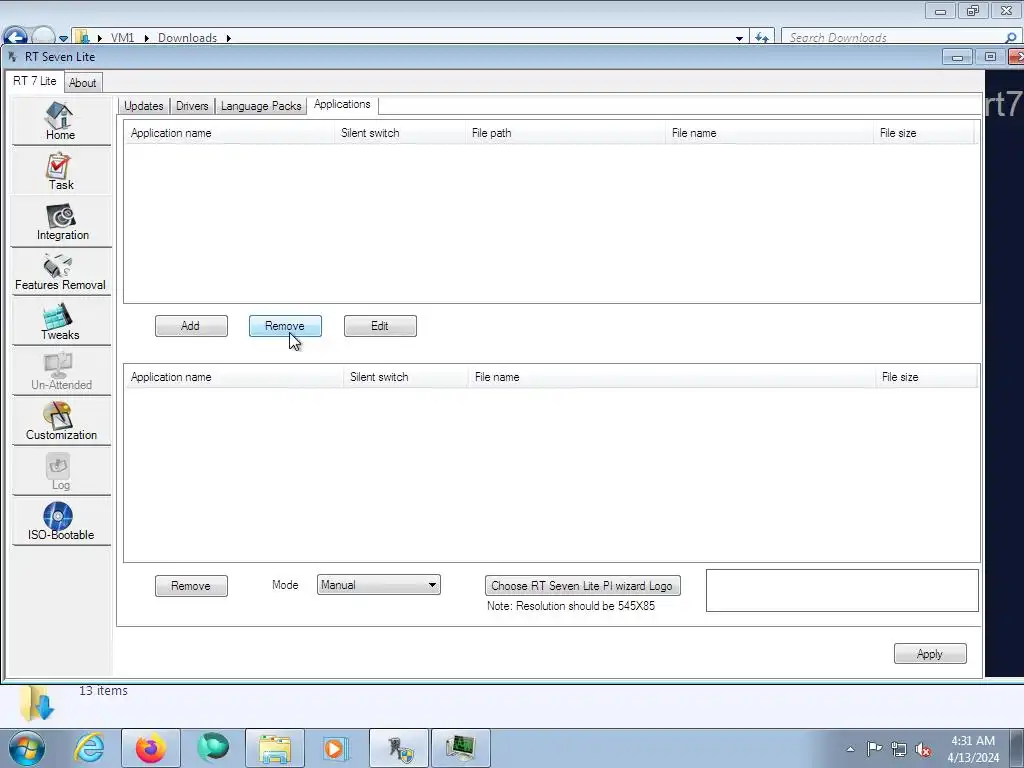Click lower list Silent switch column header
Image resolution: width=1024 pixels, height=768 pixels.
(x=406, y=377)
